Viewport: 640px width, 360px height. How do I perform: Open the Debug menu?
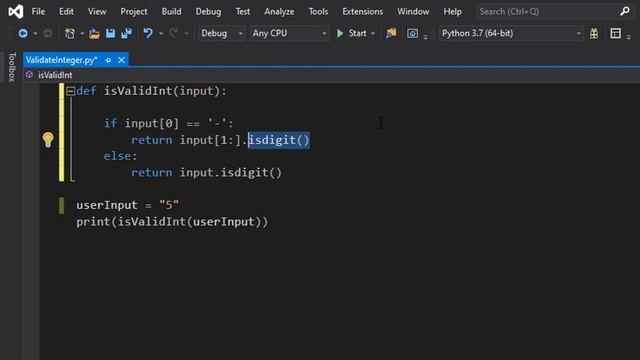208,11
